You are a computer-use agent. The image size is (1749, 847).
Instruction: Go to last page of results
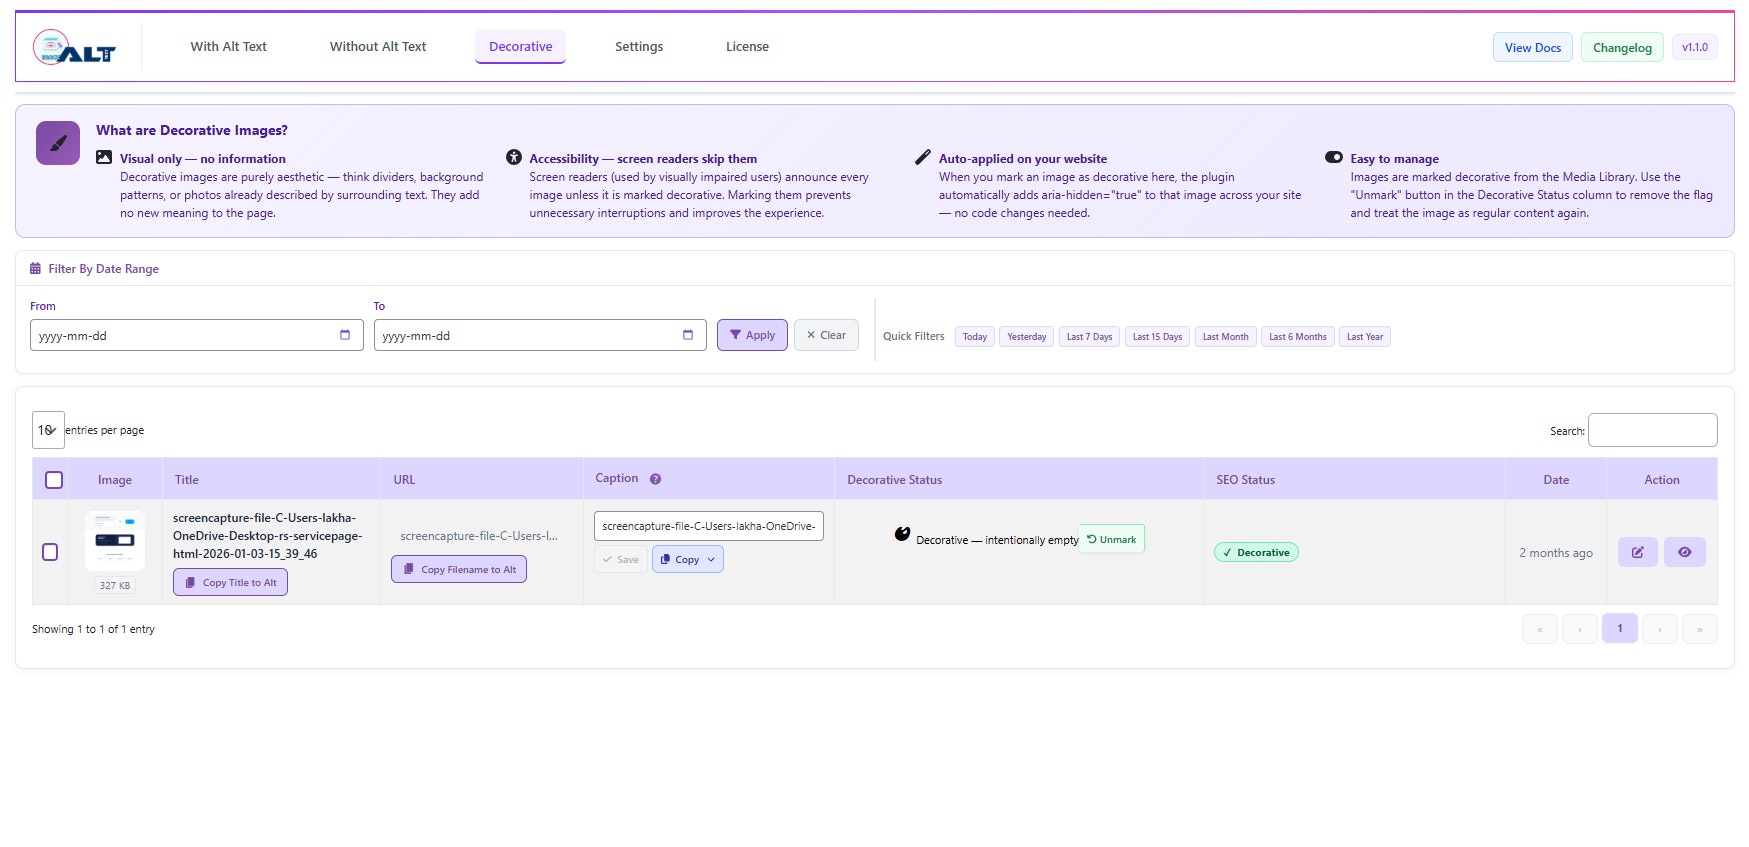pyautogui.click(x=1700, y=629)
